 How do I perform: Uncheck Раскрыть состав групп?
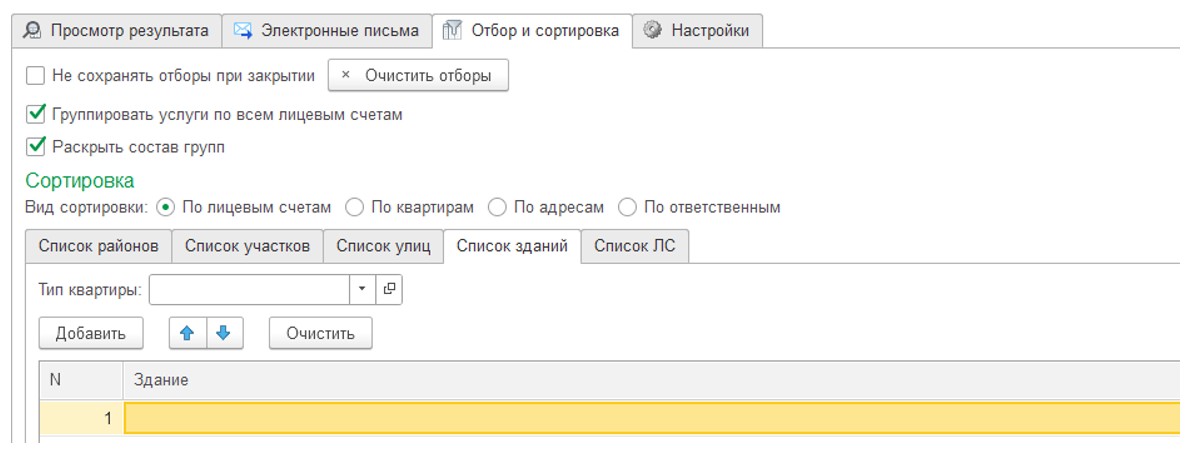tap(36, 146)
